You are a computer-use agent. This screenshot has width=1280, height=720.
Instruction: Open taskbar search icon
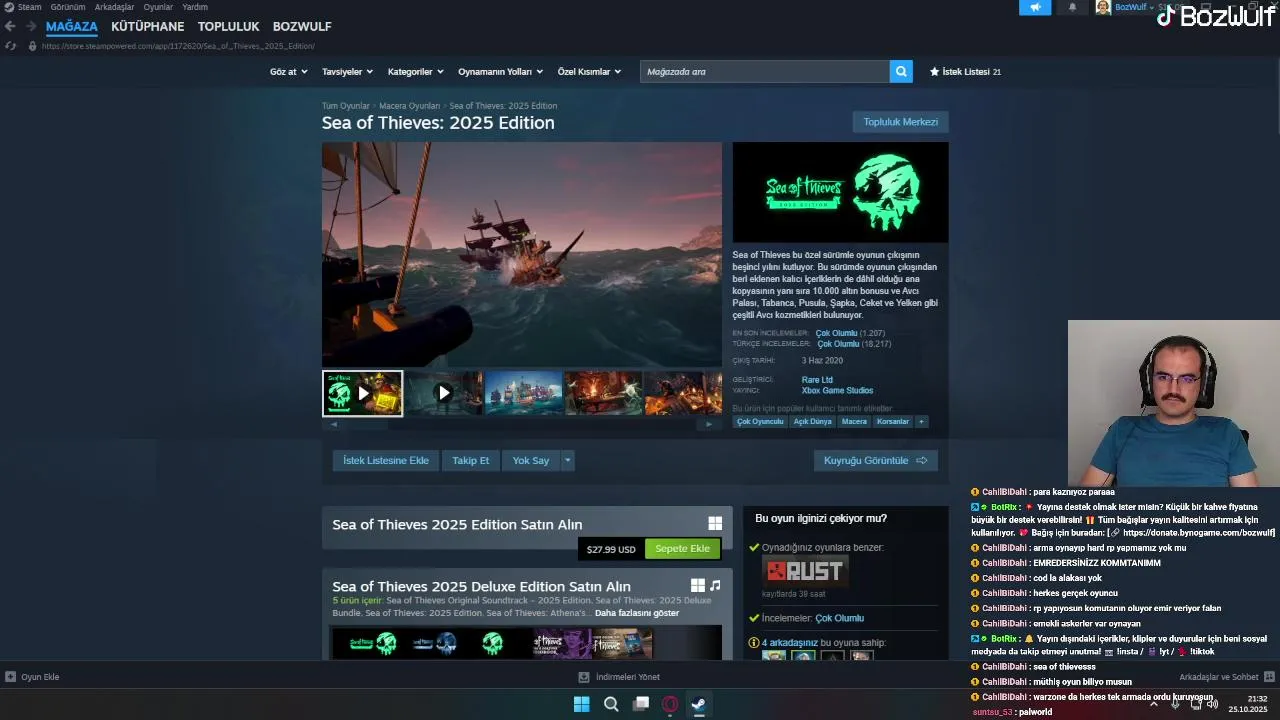pos(611,704)
